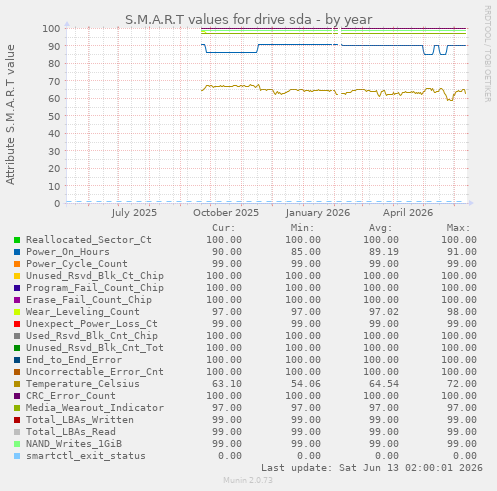
Task: Click the purple Erase_Fail_Count_Chip swatch
Action: (x=17, y=300)
